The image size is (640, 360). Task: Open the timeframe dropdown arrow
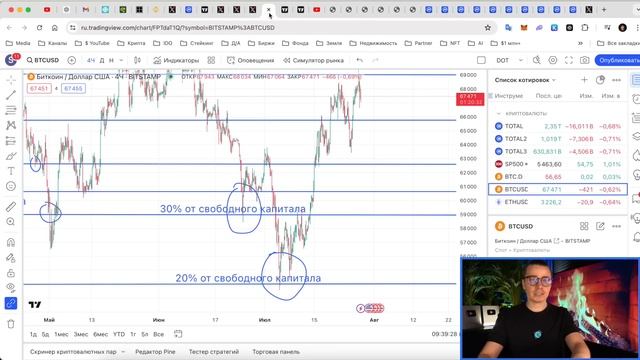click(121, 60)
